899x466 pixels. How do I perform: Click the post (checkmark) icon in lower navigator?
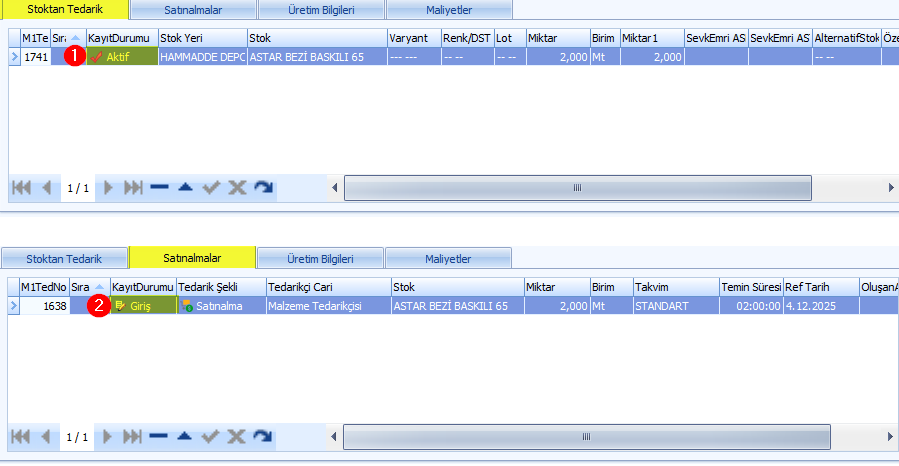pos(211,437)
